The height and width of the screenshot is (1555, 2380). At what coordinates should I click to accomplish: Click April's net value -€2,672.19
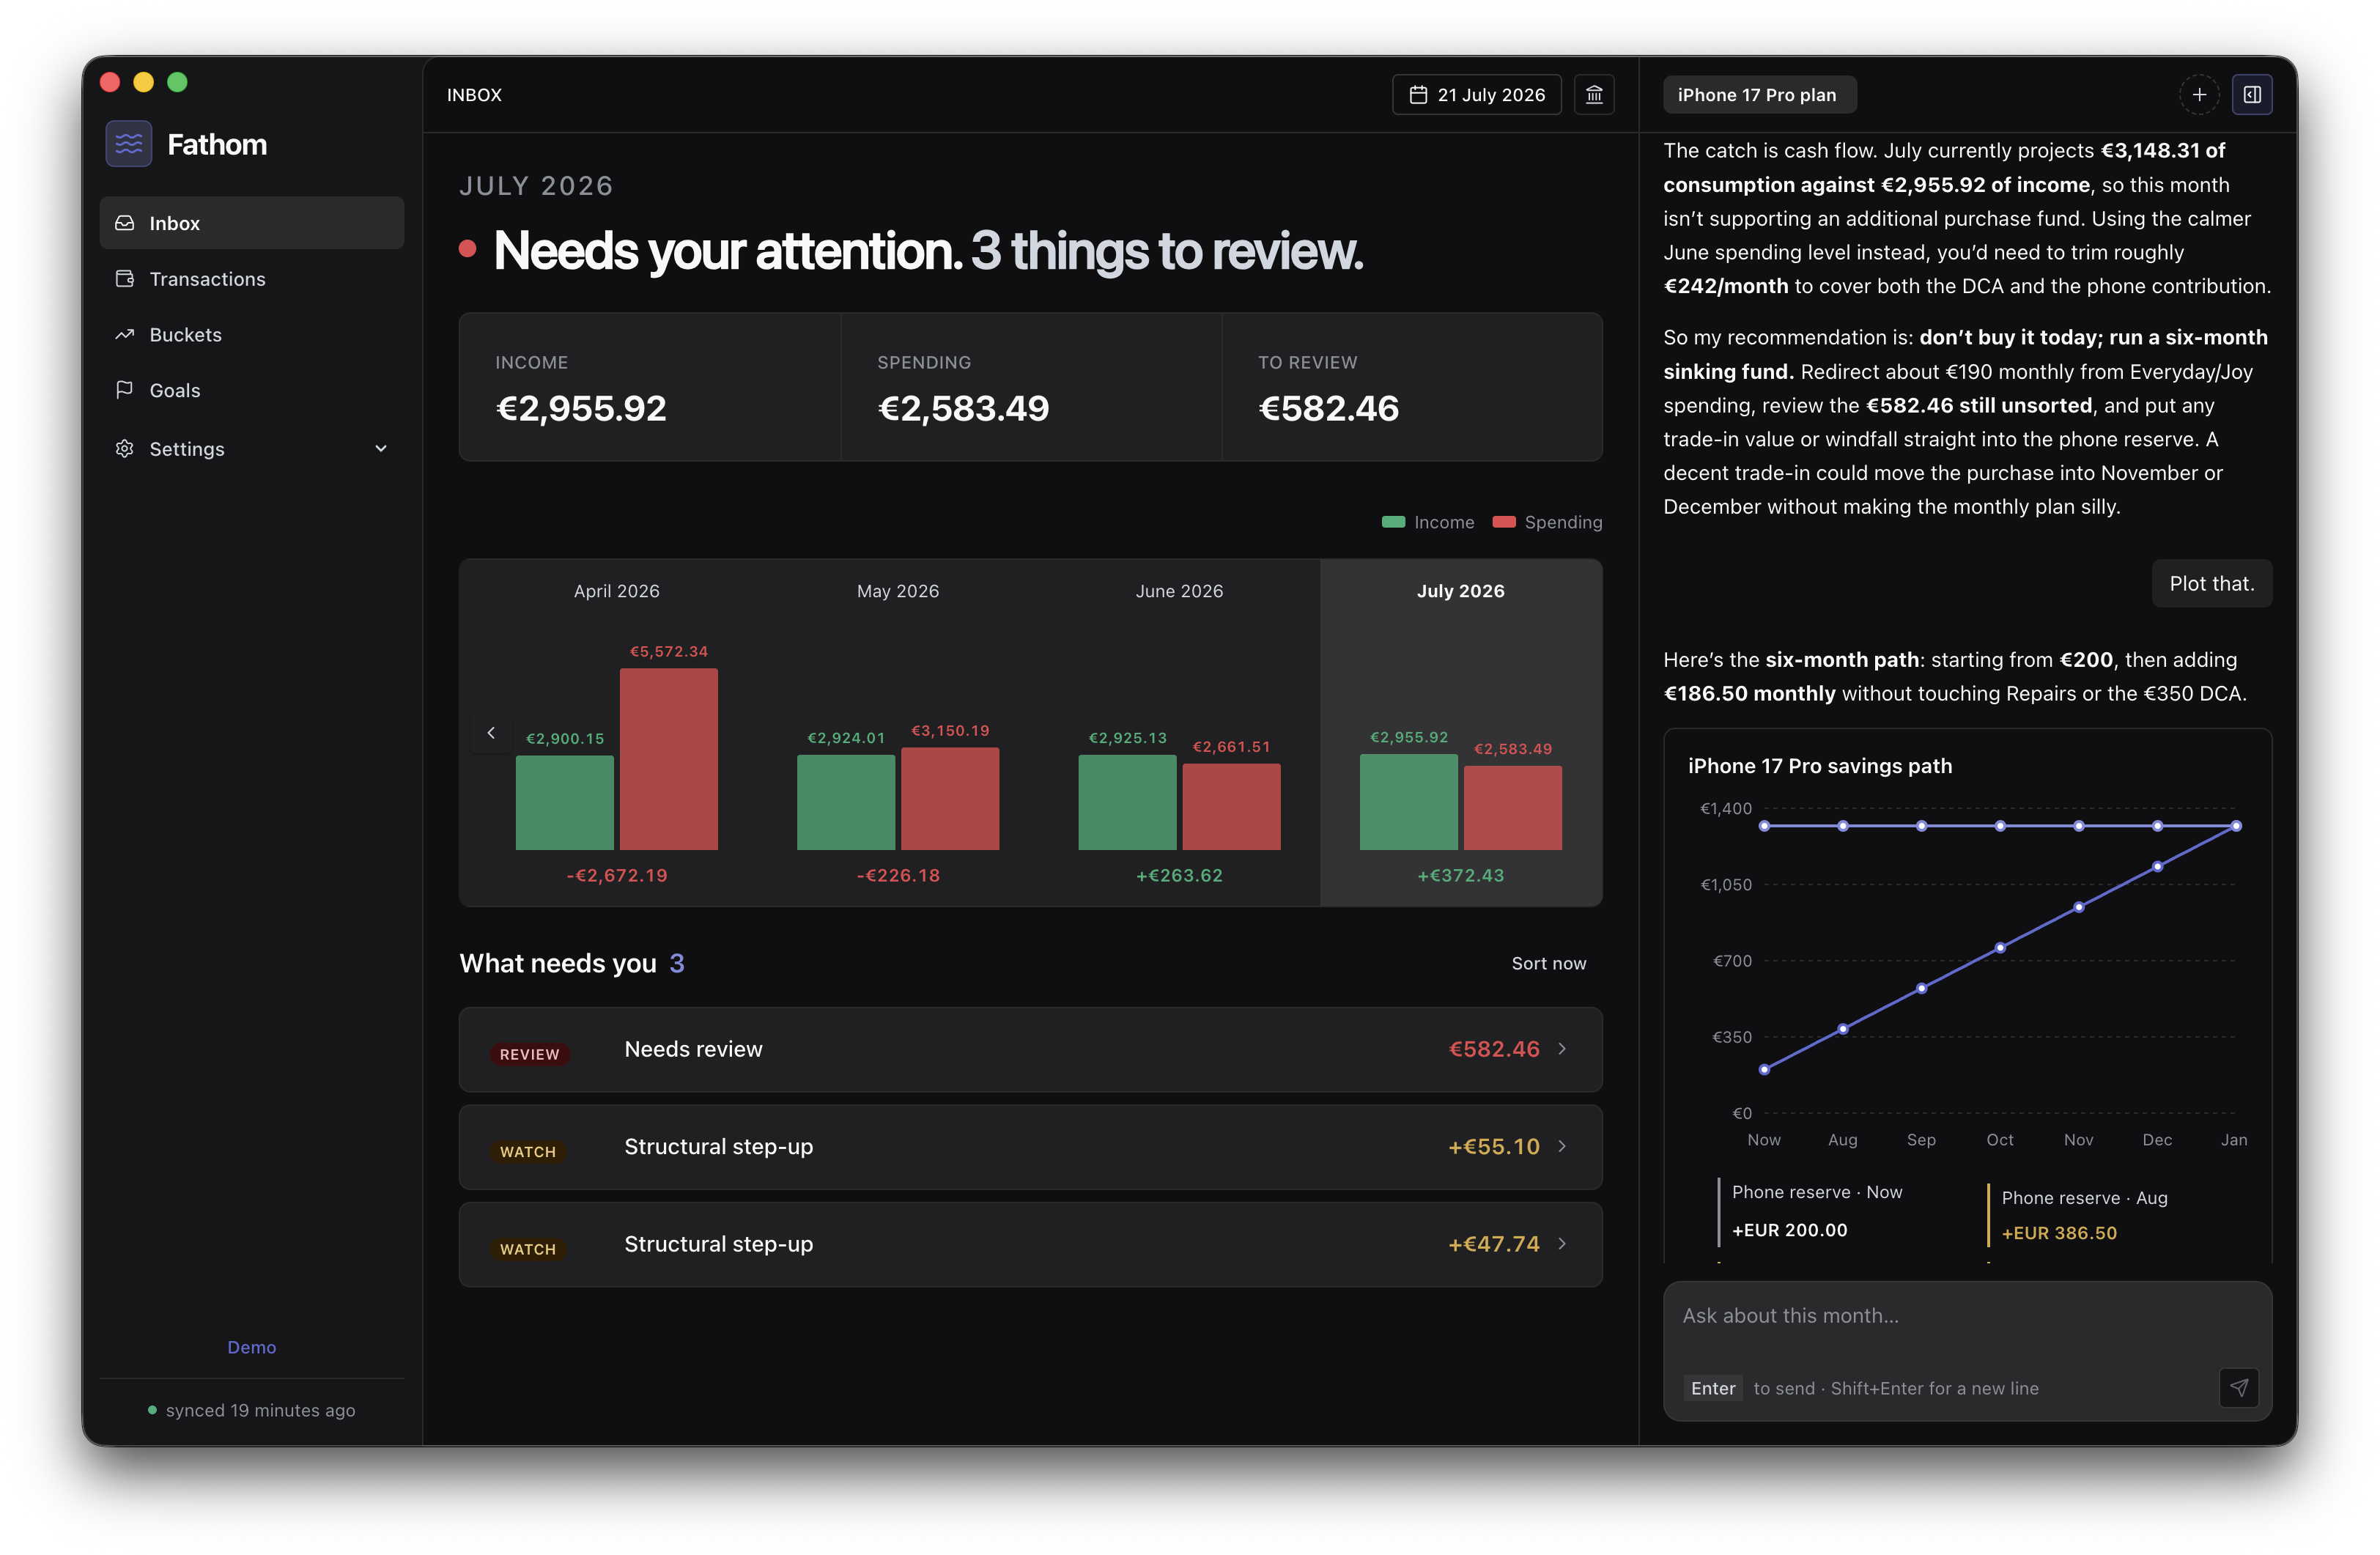pos(617,876)
